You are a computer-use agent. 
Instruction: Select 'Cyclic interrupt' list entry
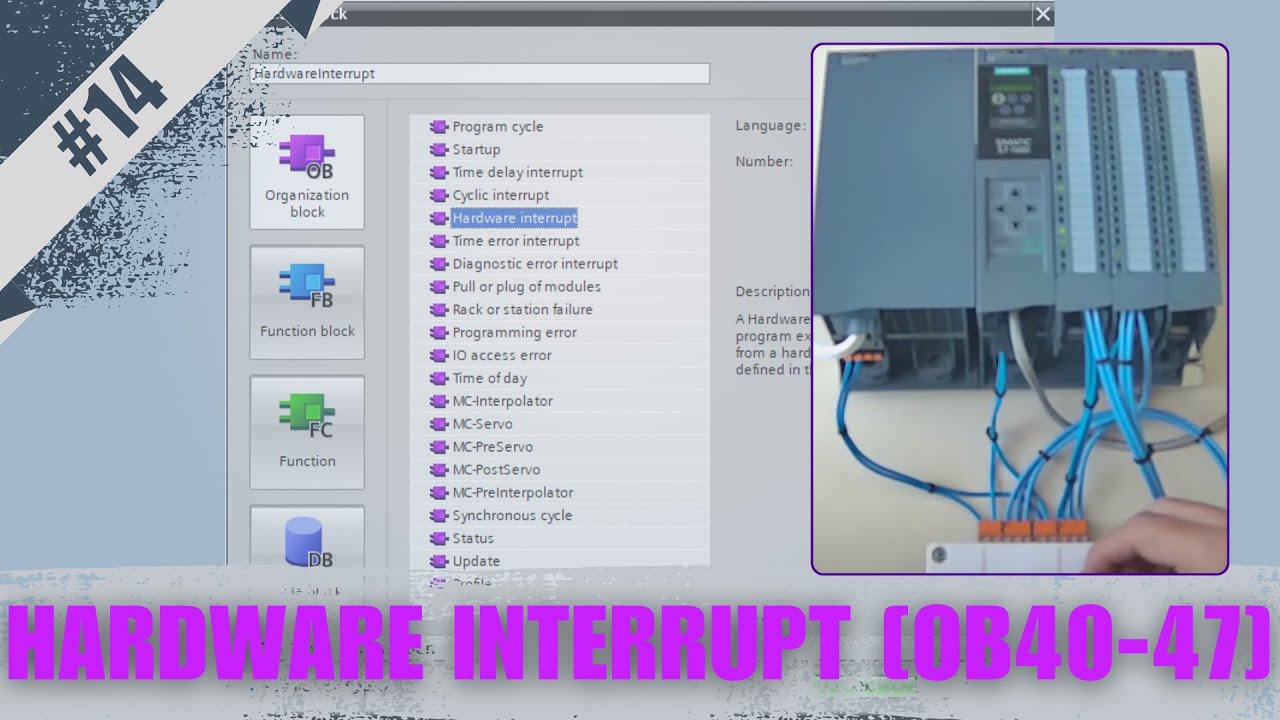click(x=501, y=196)
